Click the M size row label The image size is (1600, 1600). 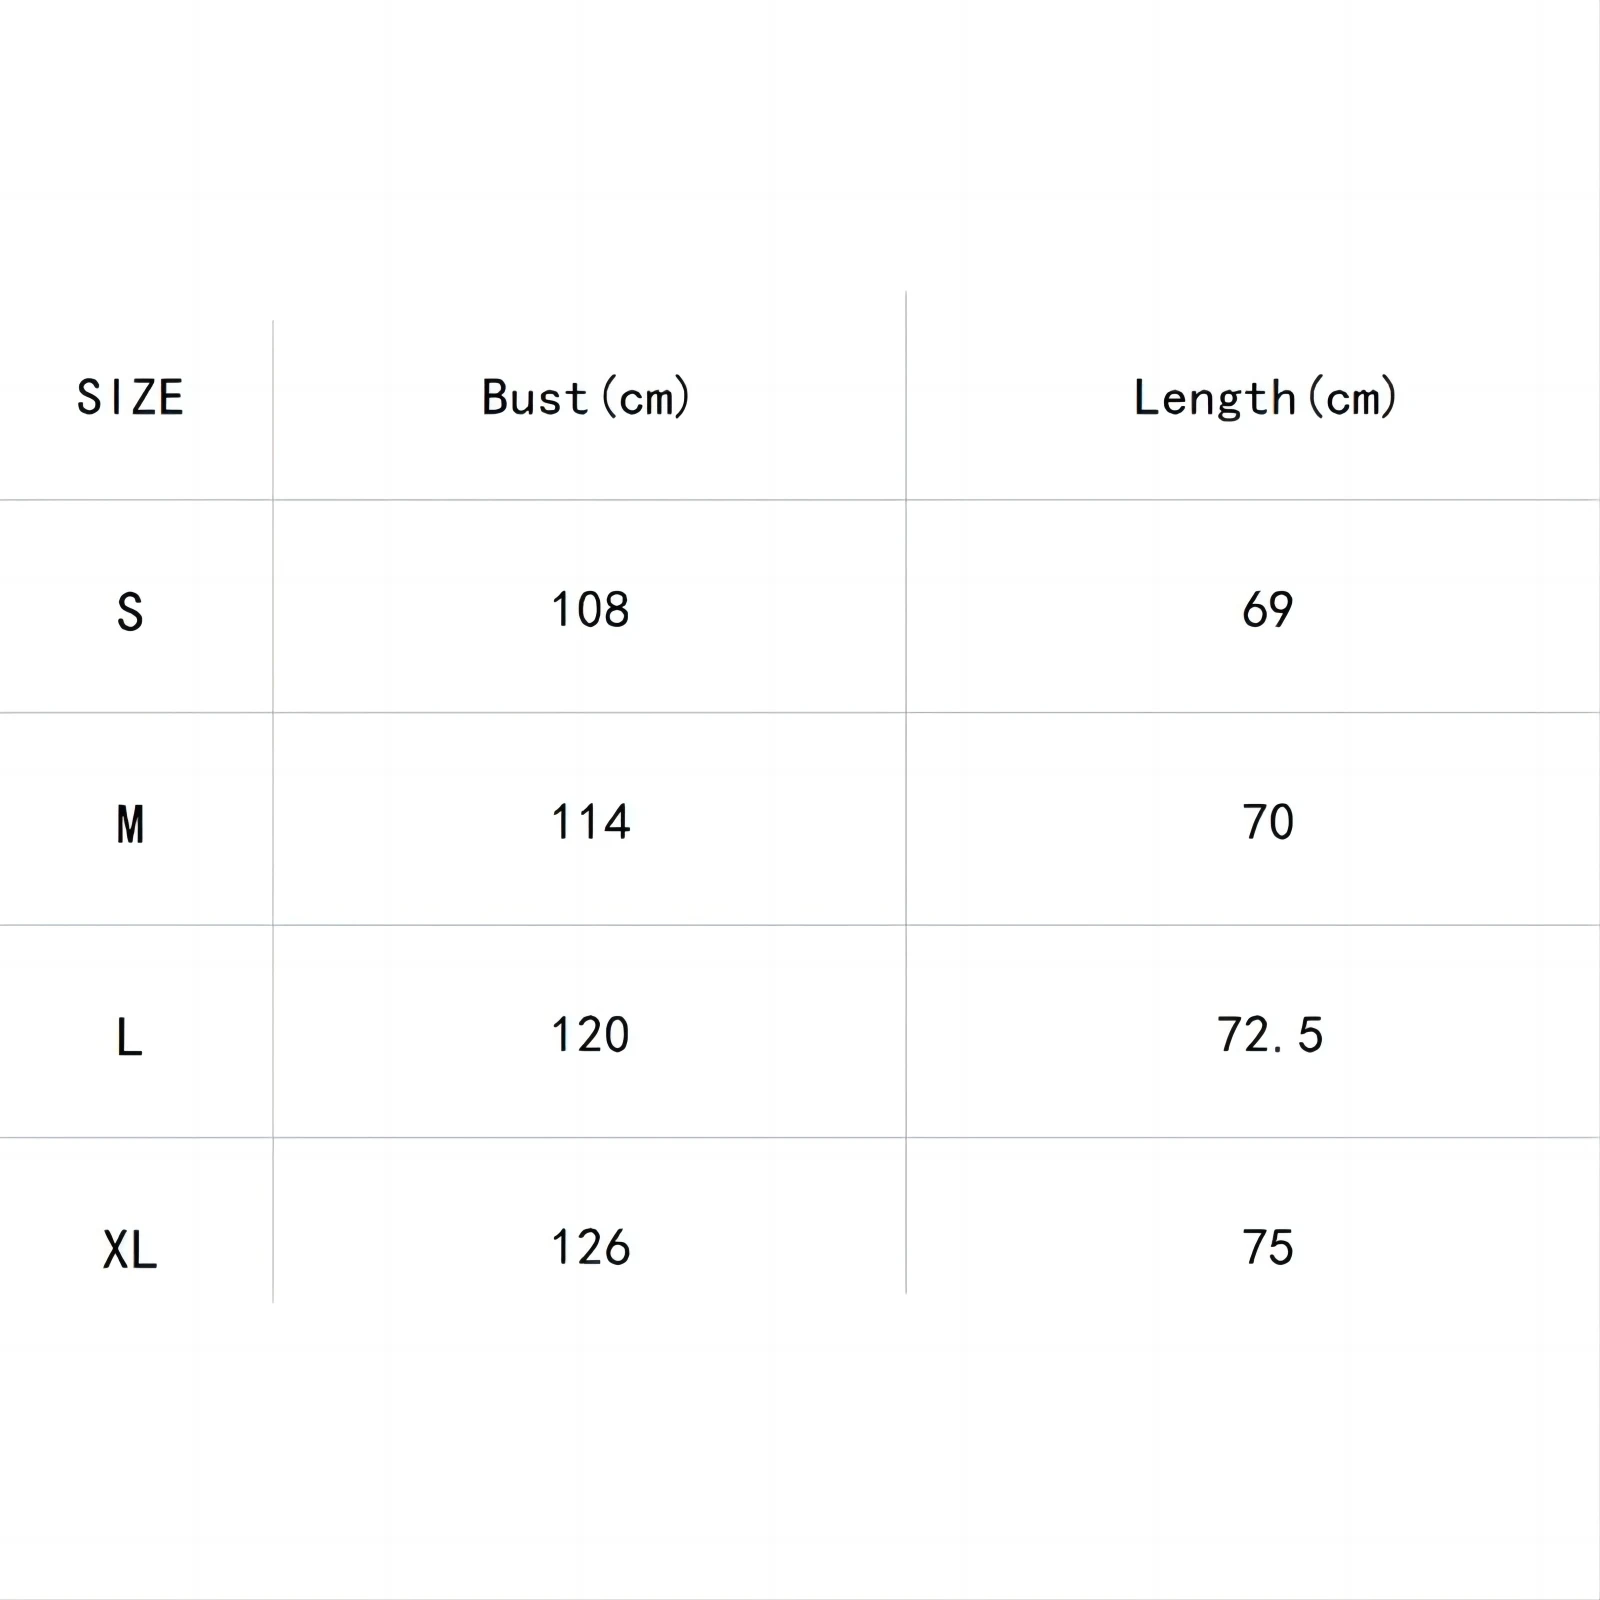[x=130, y=825]
